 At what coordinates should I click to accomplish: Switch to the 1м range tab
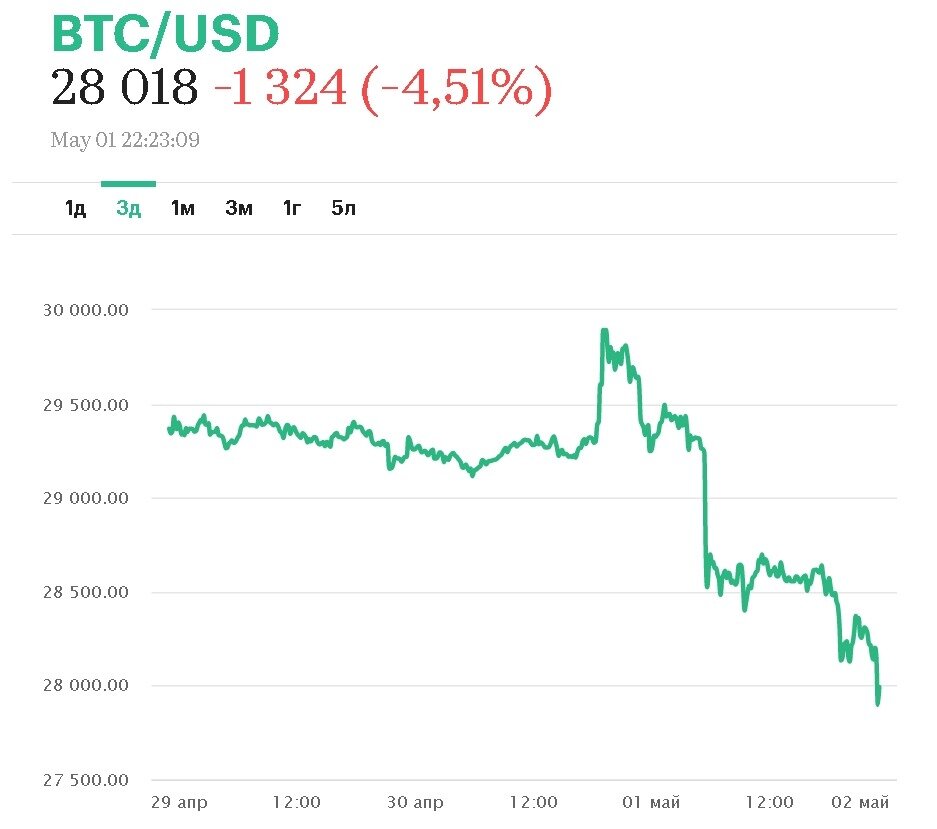[x=182, y=208]
